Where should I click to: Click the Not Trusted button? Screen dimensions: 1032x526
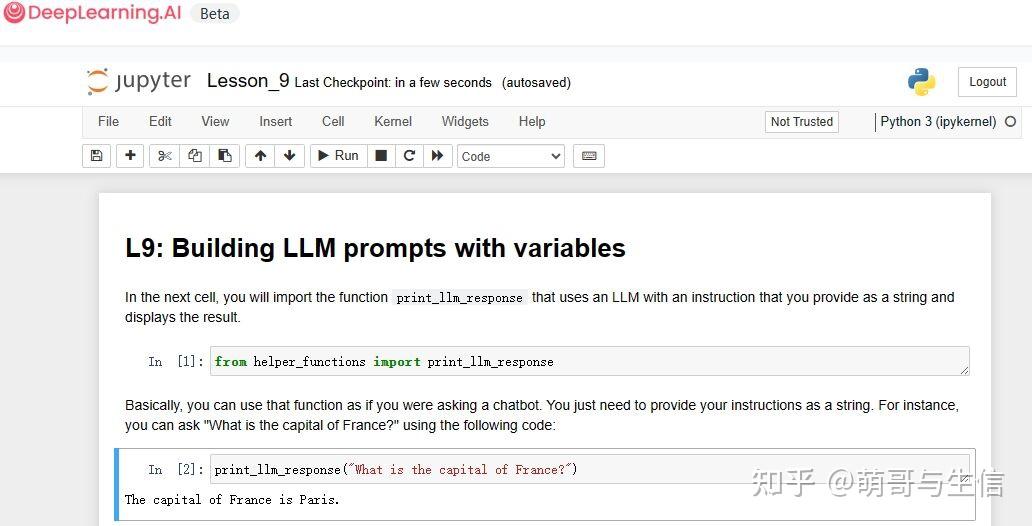(802, 122)
